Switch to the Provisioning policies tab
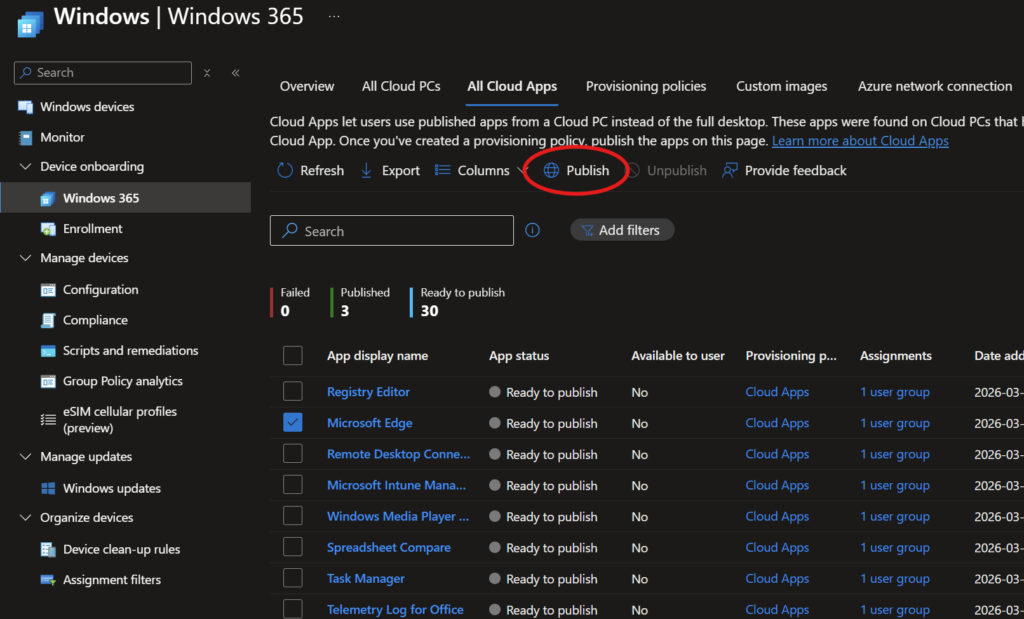 point(645,86)
